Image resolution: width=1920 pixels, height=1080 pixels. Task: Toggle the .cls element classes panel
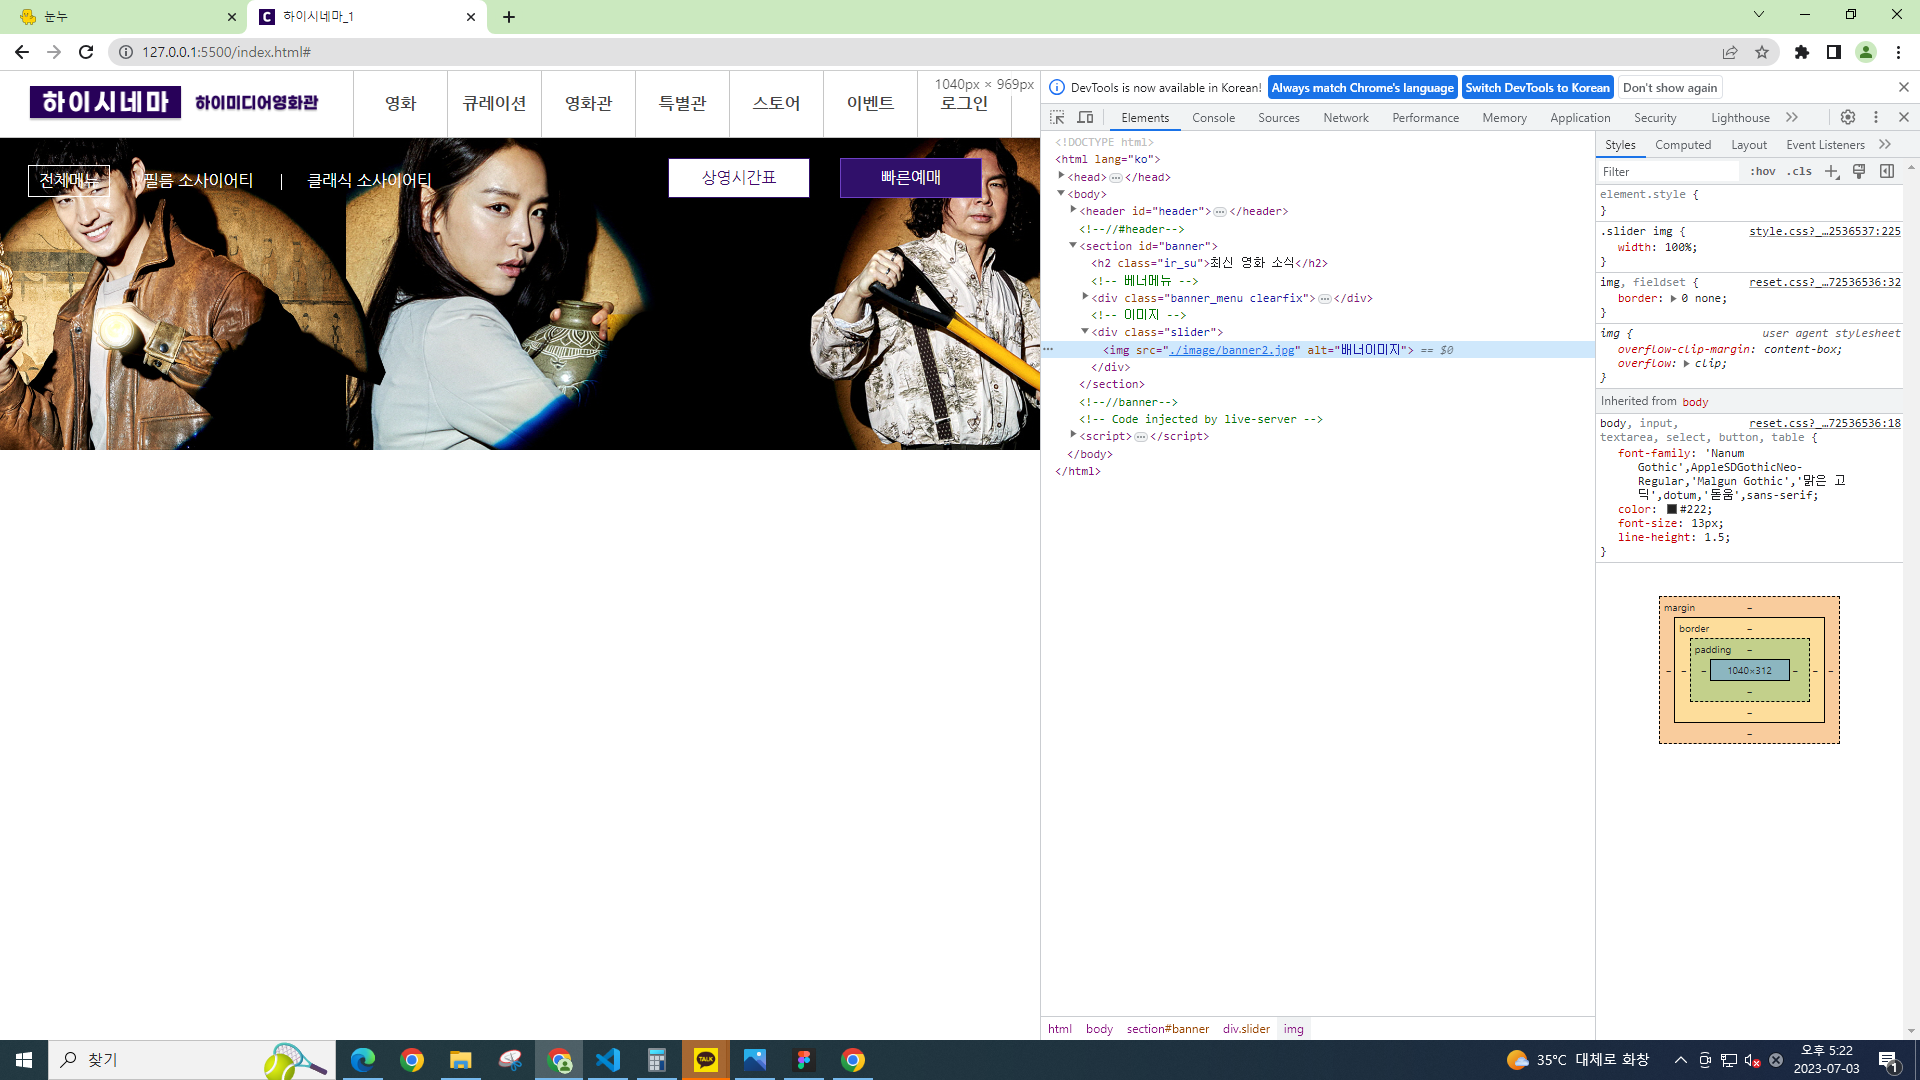click(1800, 171)
